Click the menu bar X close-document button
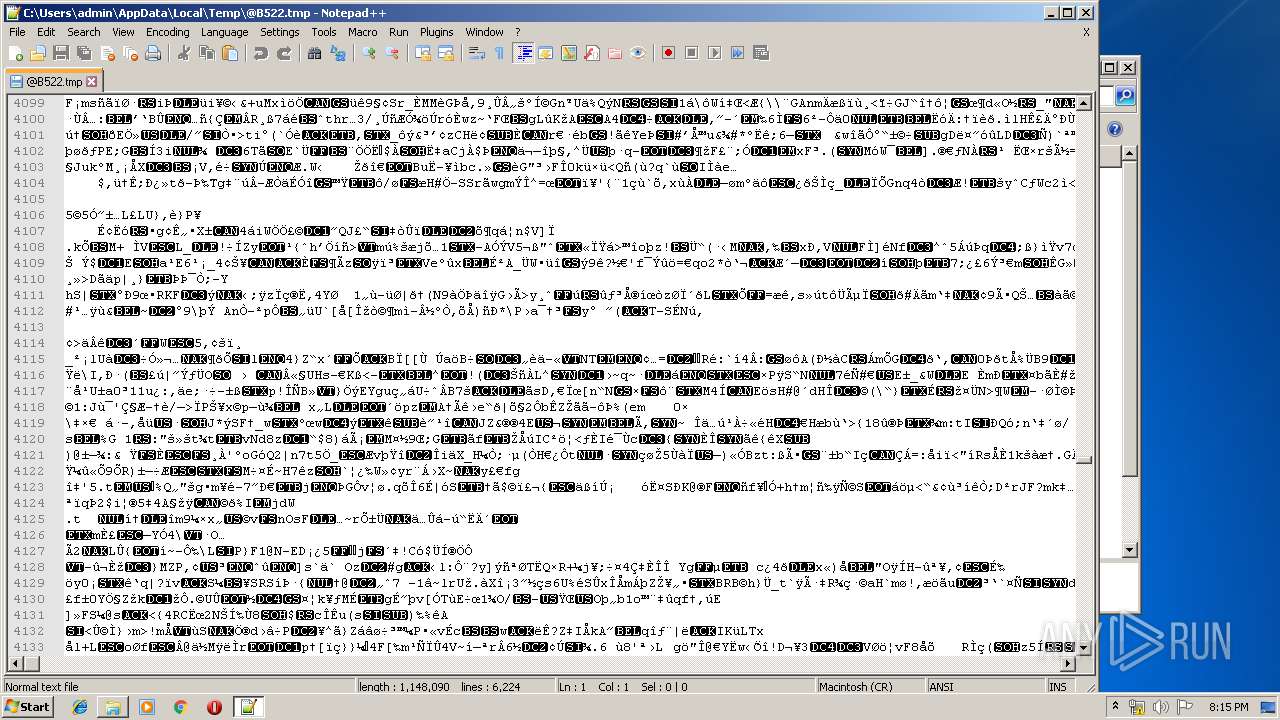The image size is (1280, 720). tap(1086, 32)
